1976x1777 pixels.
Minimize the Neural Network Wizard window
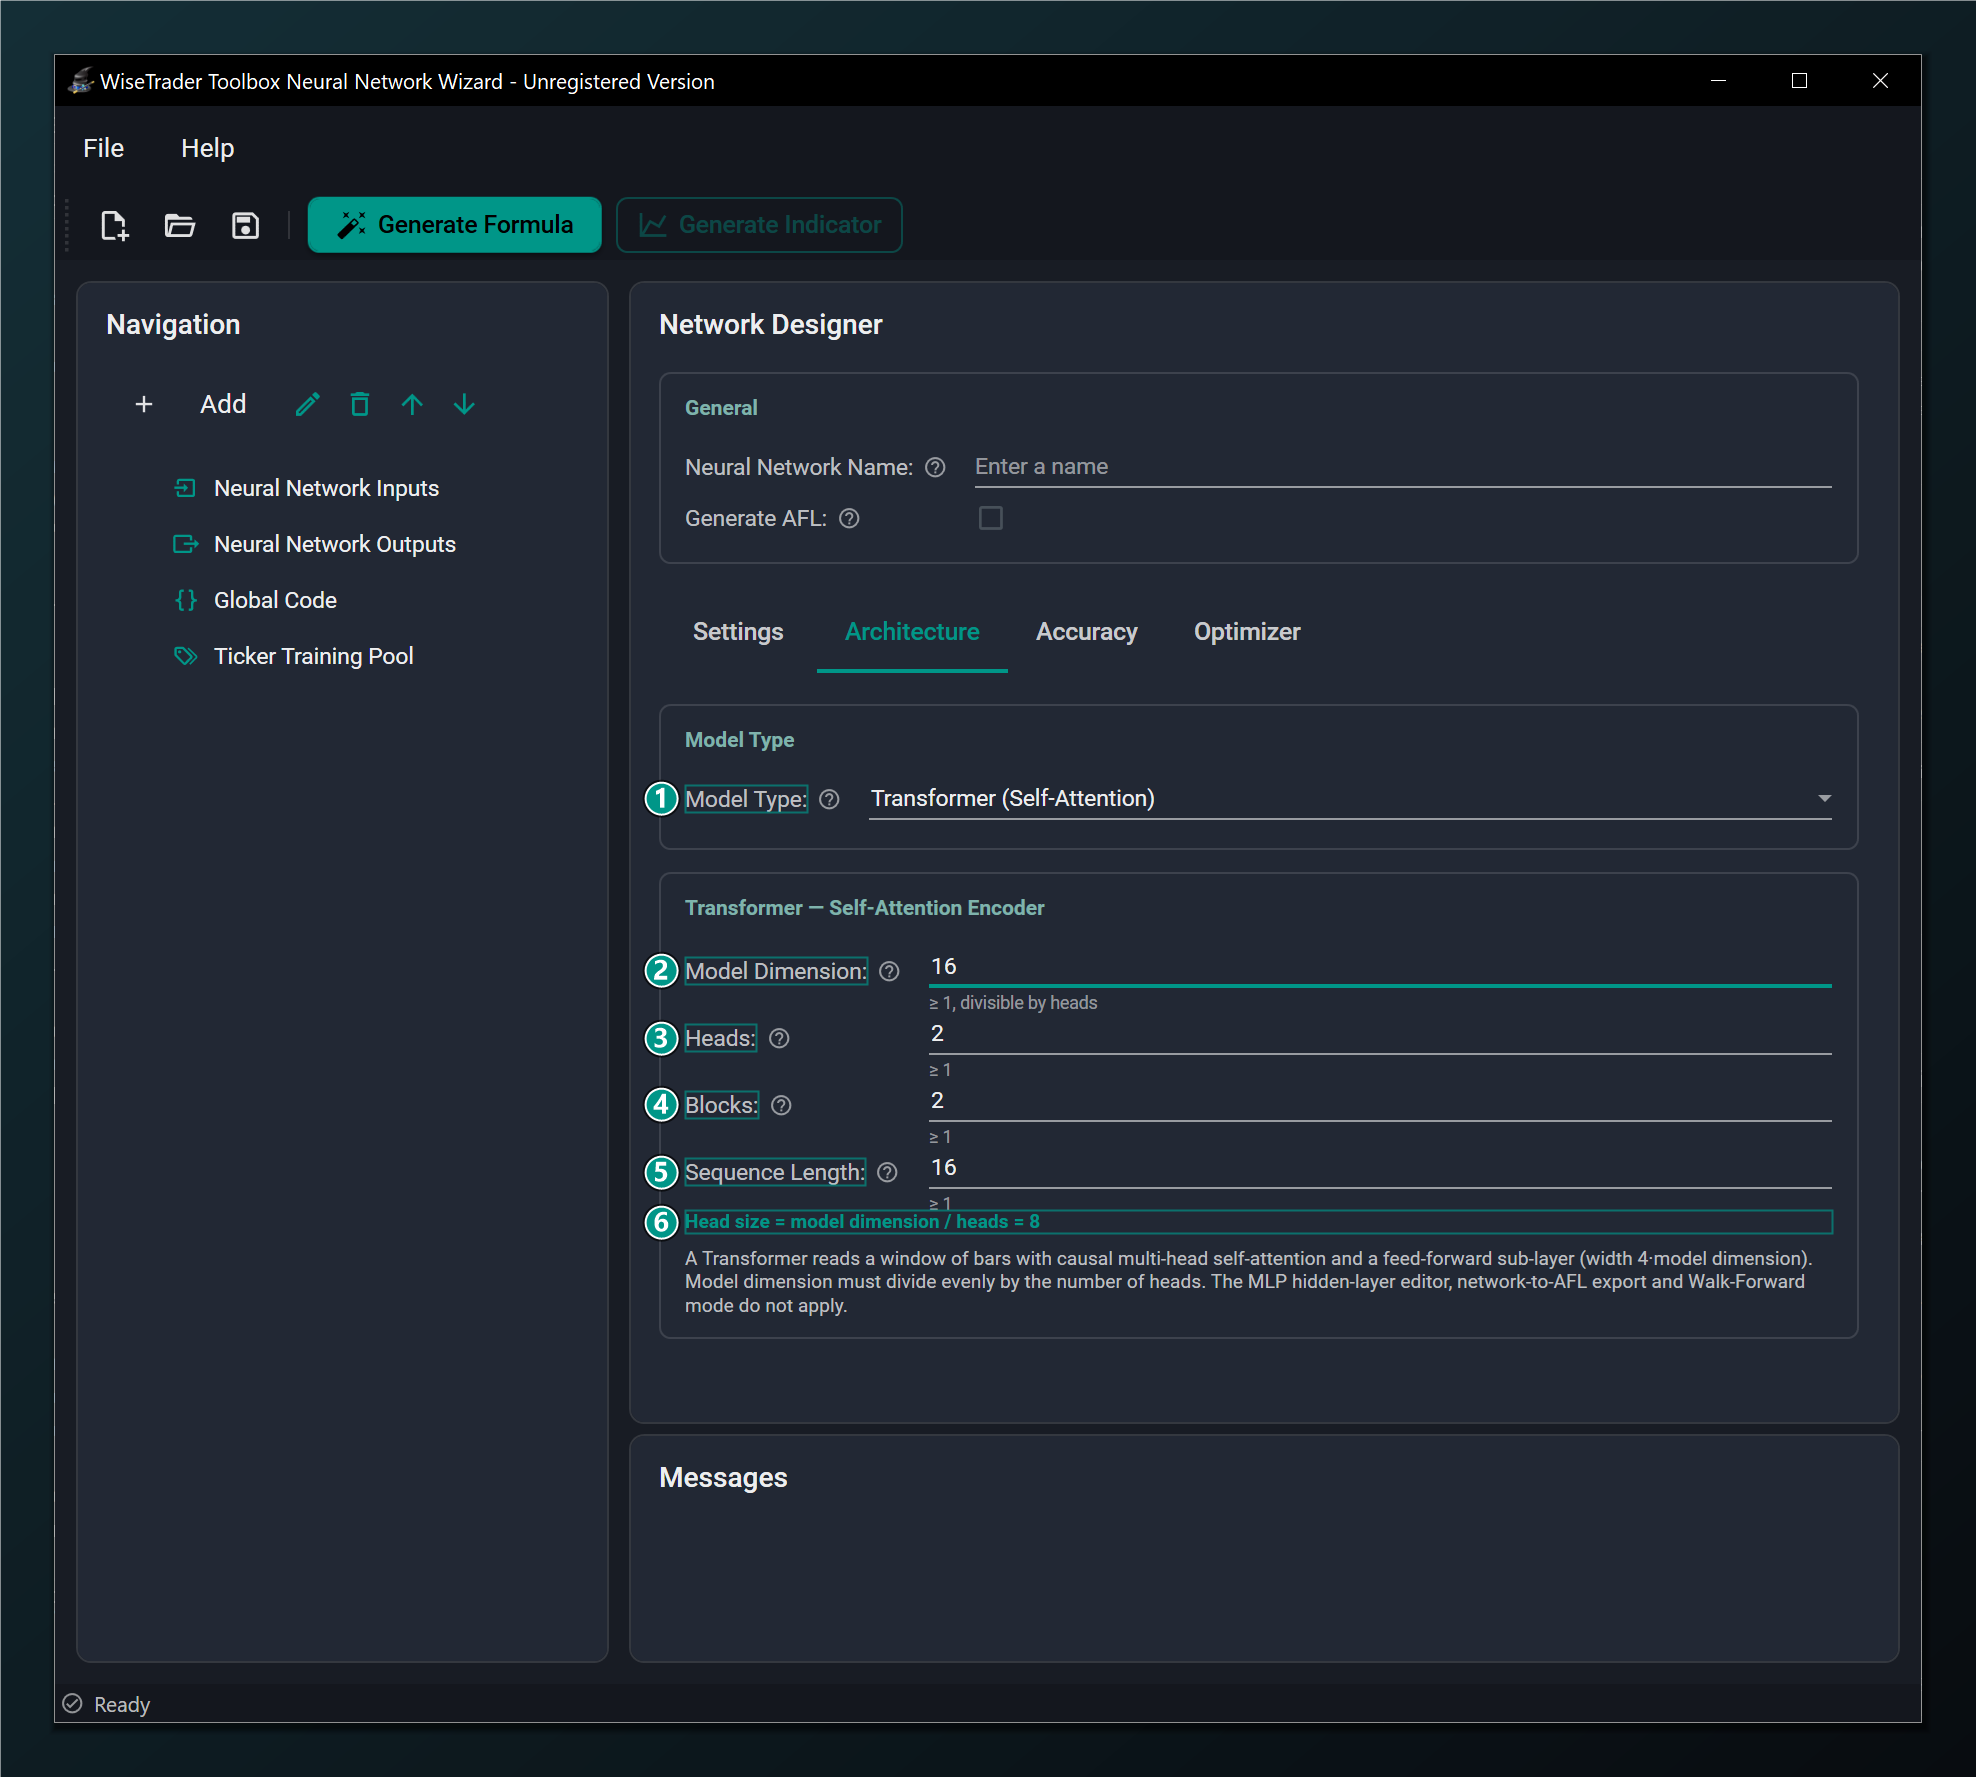pyautogui.click(x=1719, y=81)
